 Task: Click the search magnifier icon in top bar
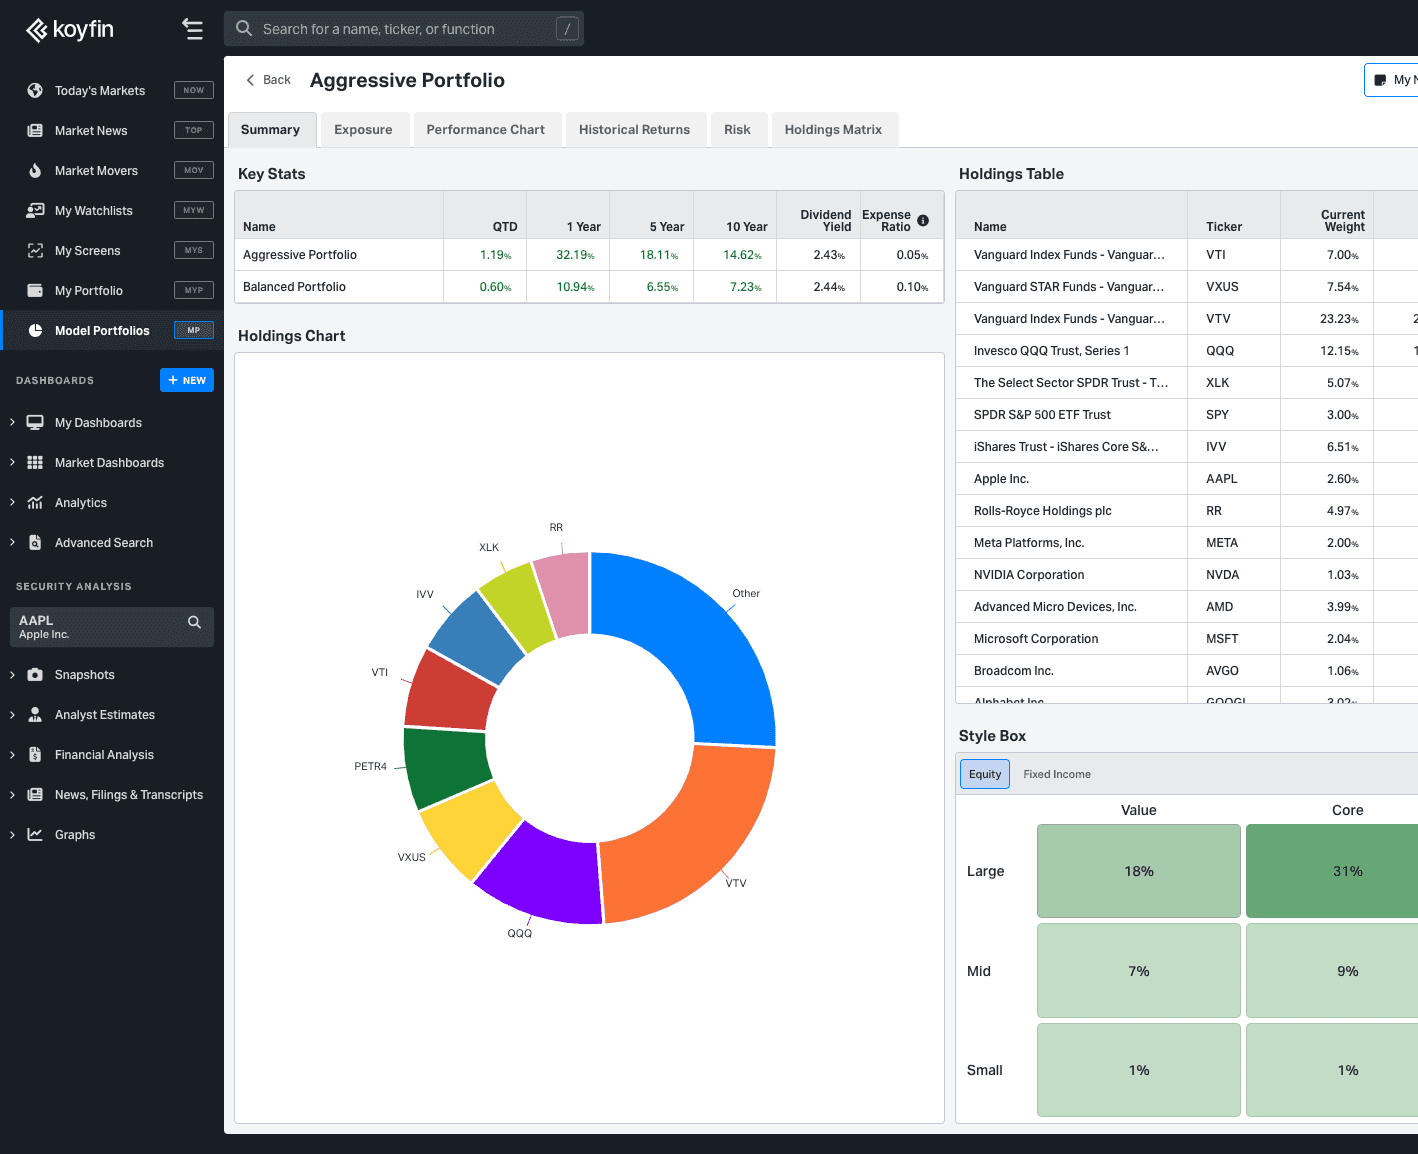tap(244, 29)
